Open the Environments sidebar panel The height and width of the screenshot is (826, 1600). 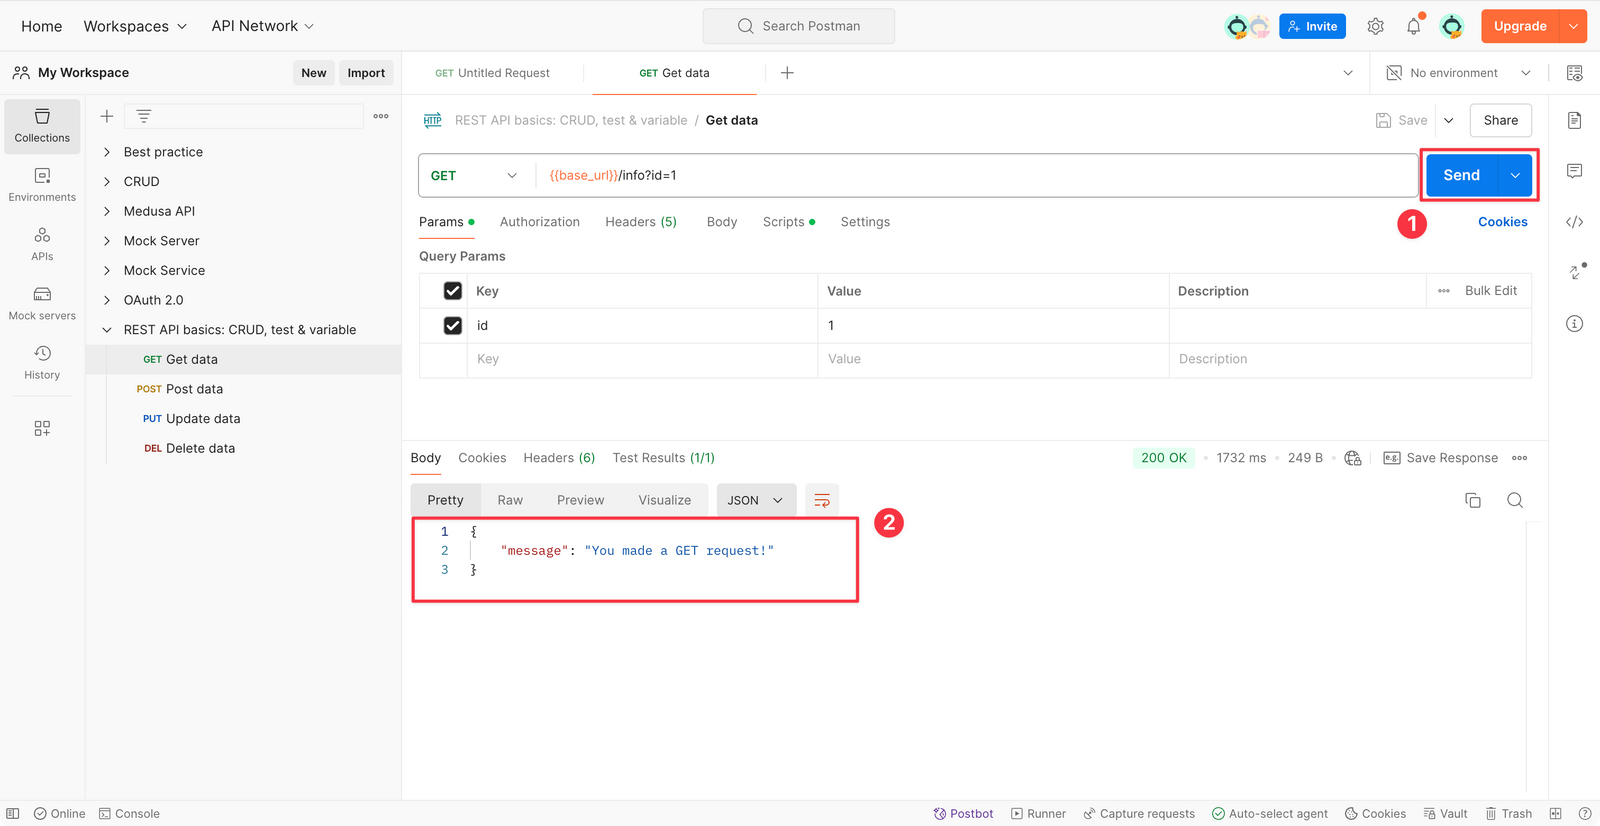(42, 185)
